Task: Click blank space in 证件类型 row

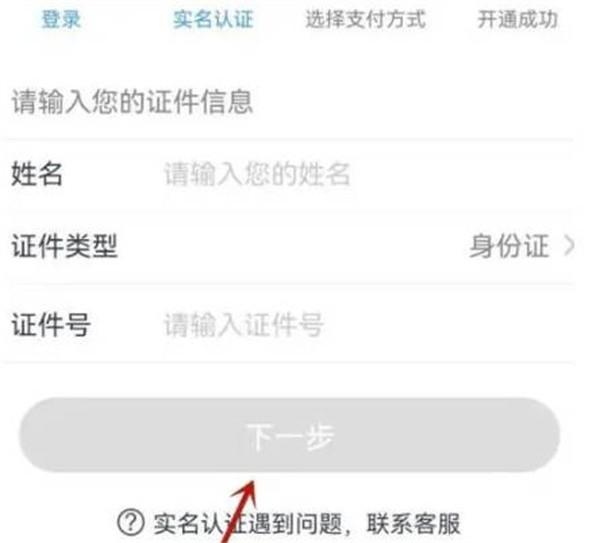Action: click(291, 246)
